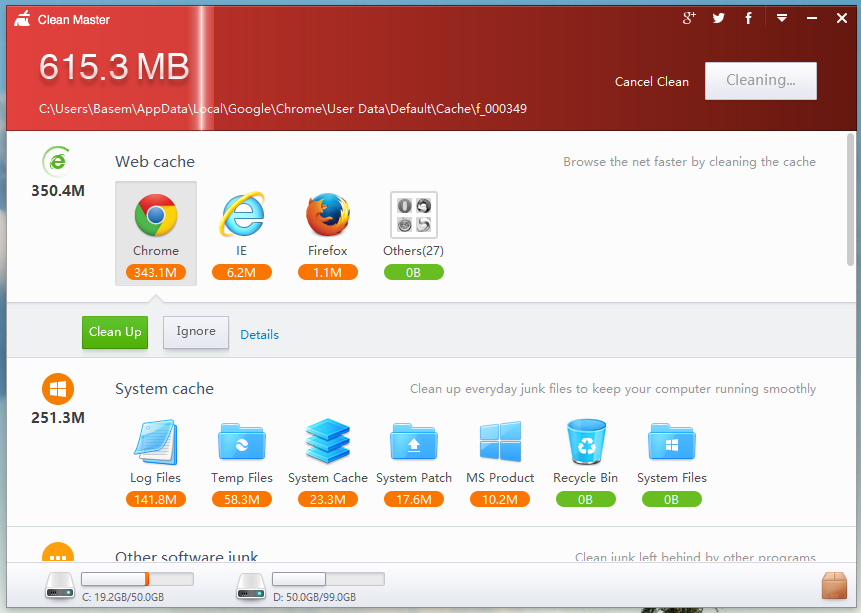This screenshot has width=861, height=613.
Task: Click the System cache heading
Action: tap(164, 388)
